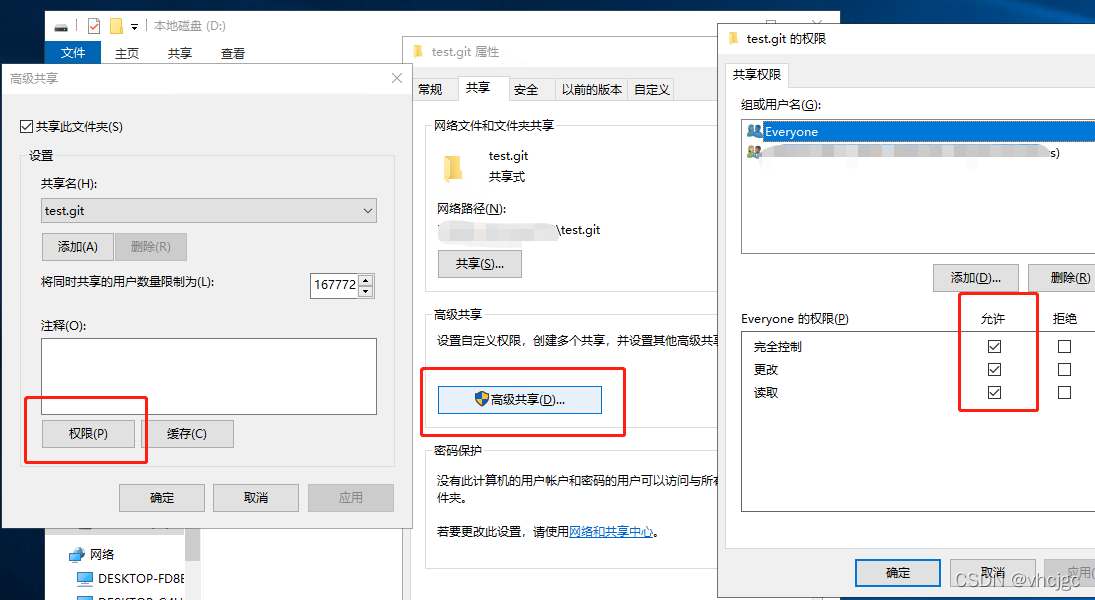Click 确定 in Advanced Sharing dialog
This screenshot has width=1095, height=600.
click(162, 498)
